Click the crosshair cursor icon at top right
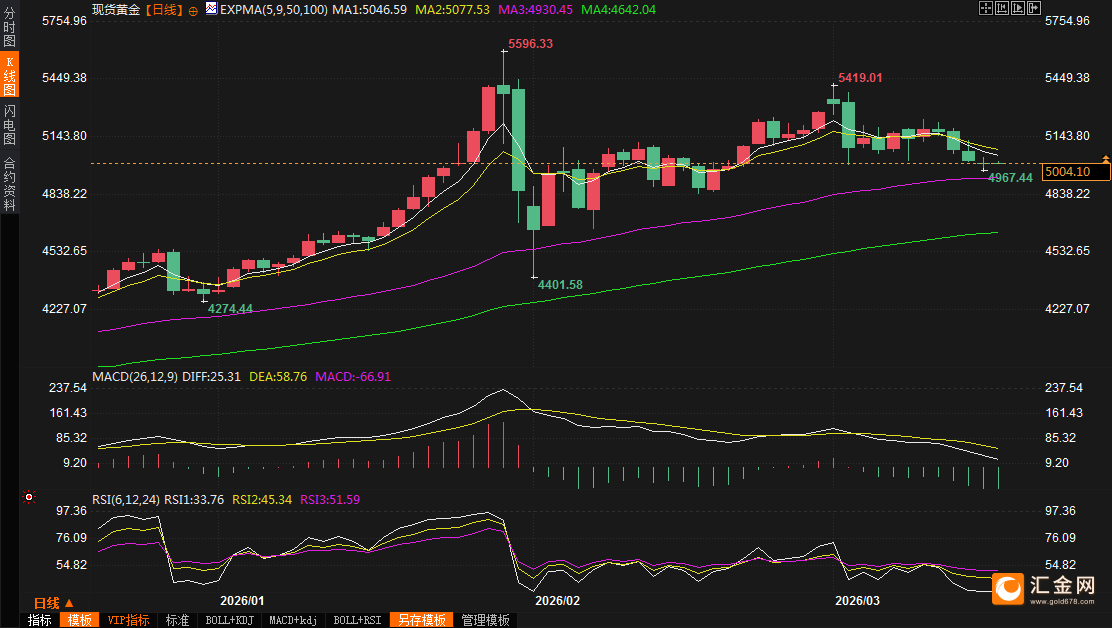The height and width of the screenshot is (628, 1112). click(985, 8)
